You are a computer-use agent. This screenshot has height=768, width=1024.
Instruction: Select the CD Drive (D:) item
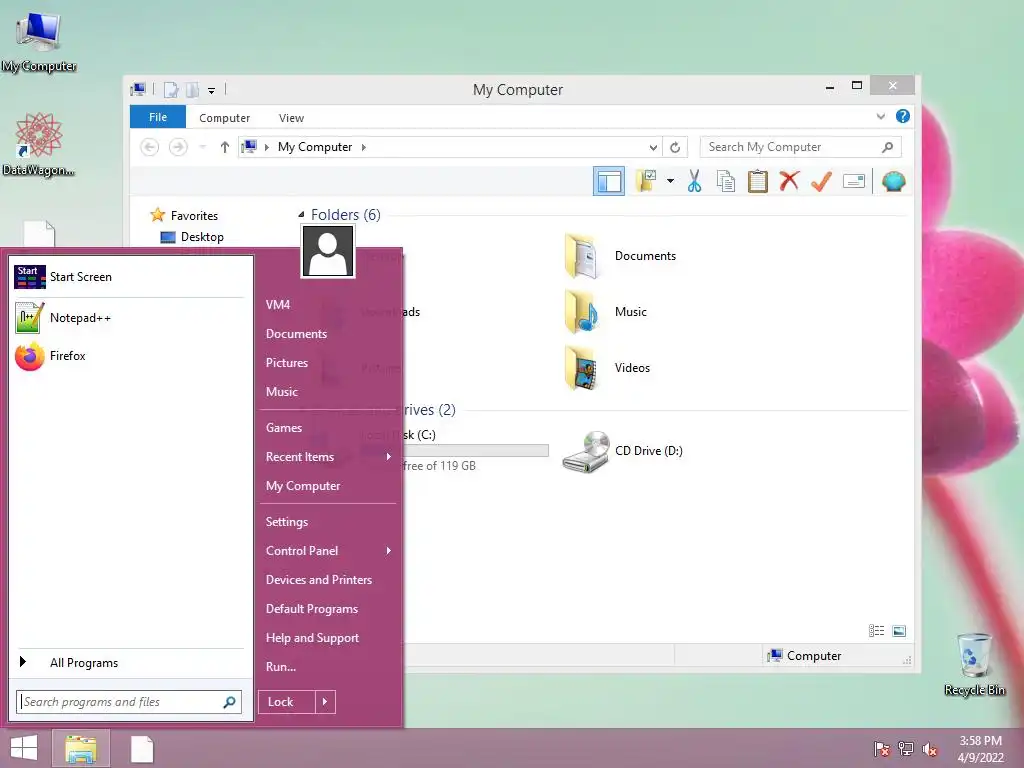pyautogui.click(x=622, y=451)
